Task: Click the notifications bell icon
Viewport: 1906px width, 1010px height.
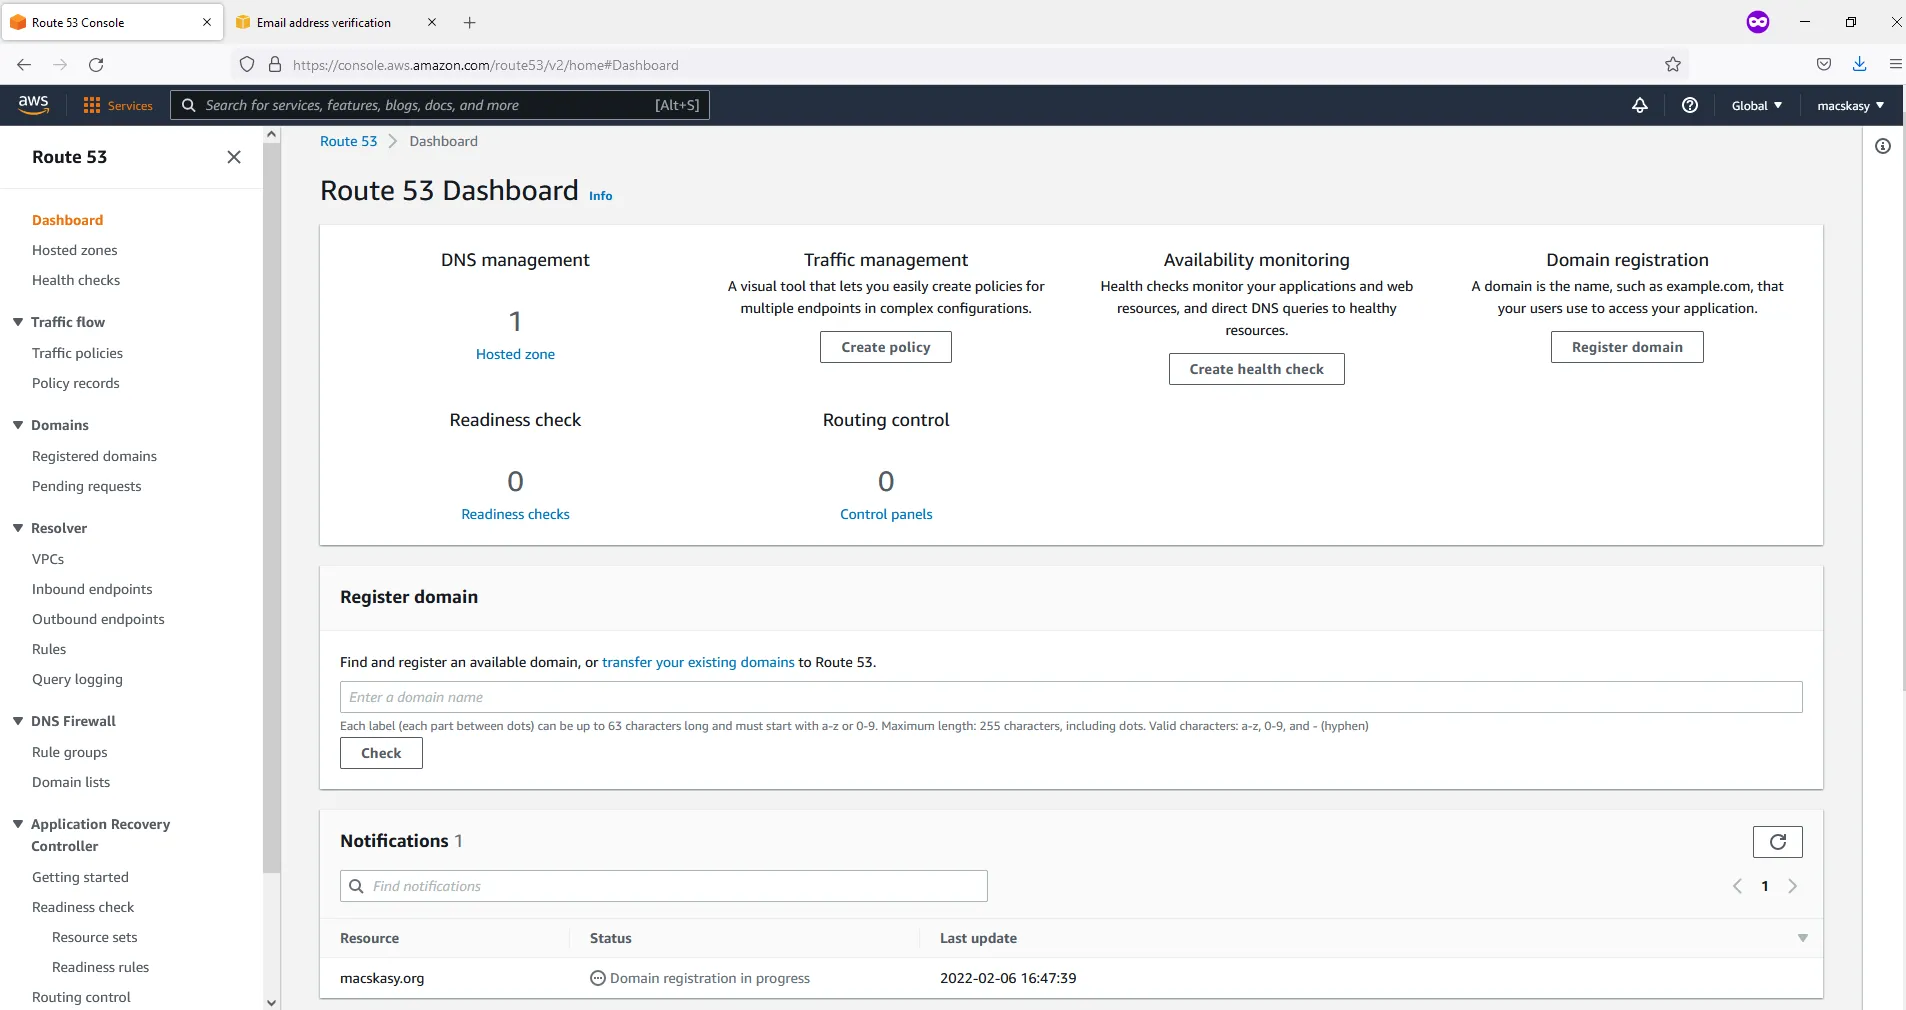Action: [1640, 105]
